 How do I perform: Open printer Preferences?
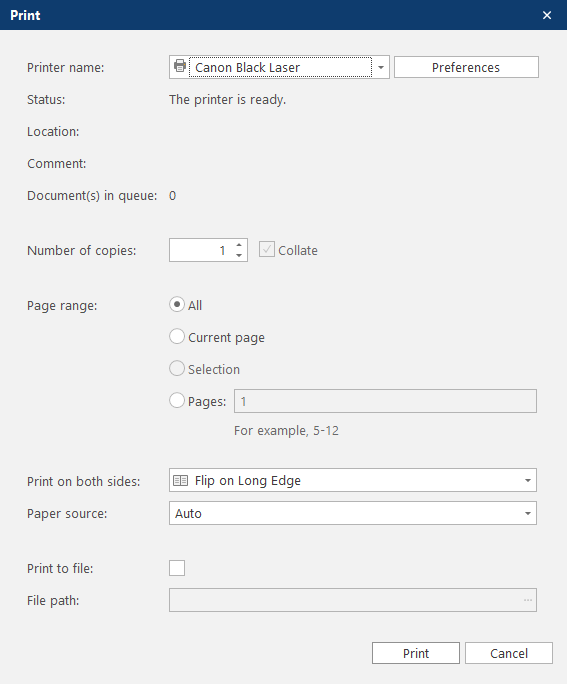click(x=466, y=67)
